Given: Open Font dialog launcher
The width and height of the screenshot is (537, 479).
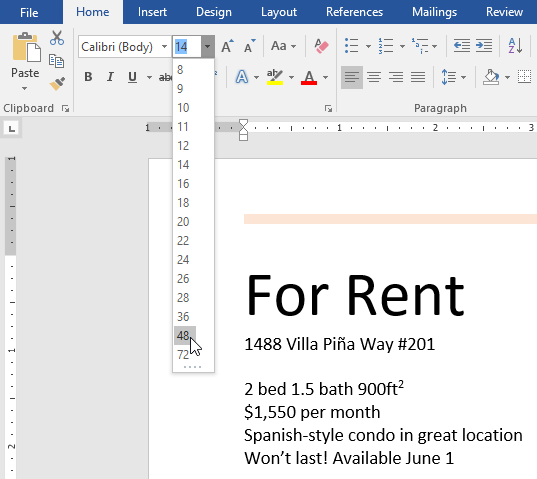Looking at the screenshot, I should pyautogui.click(x=328, y=109).
